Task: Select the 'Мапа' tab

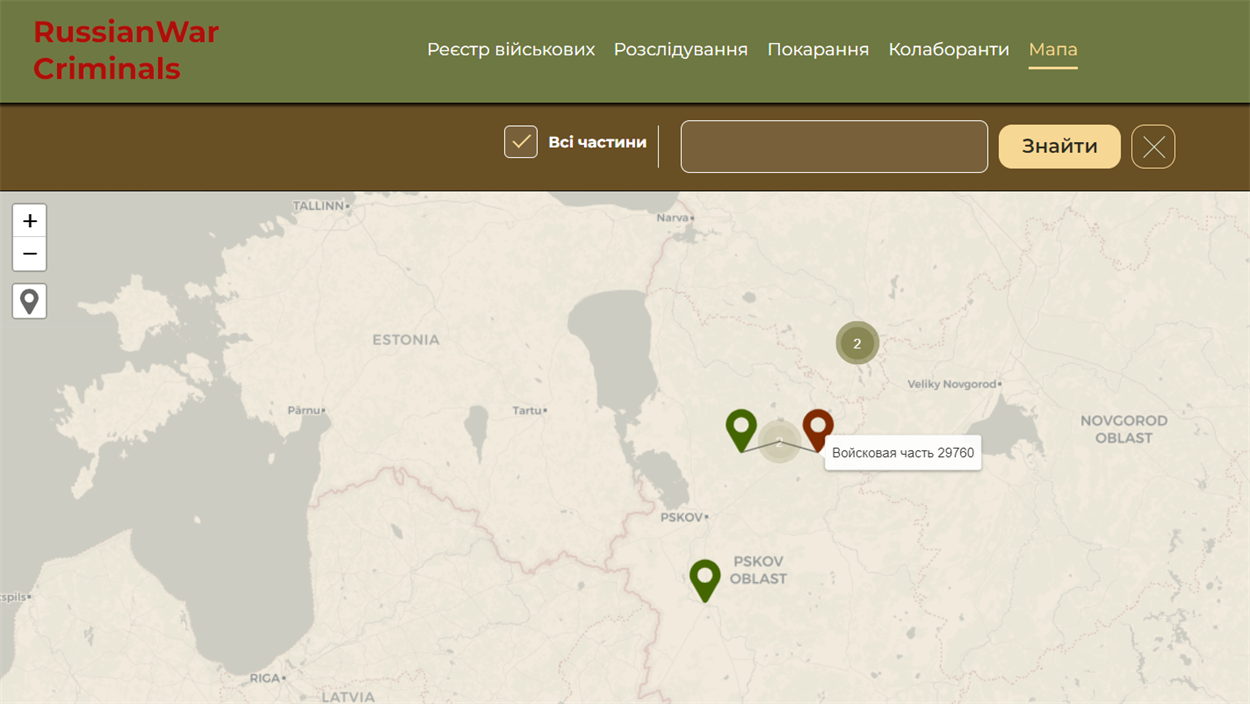Action: [1053, 49]
